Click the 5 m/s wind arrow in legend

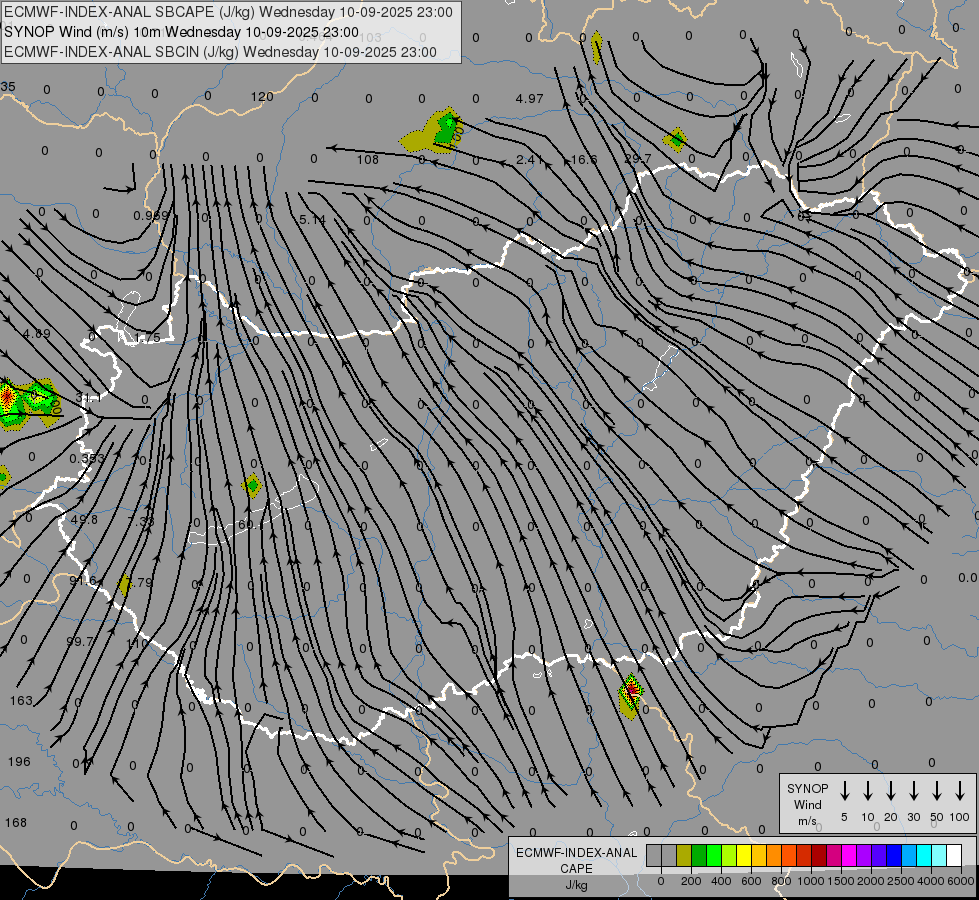[845, 791]
